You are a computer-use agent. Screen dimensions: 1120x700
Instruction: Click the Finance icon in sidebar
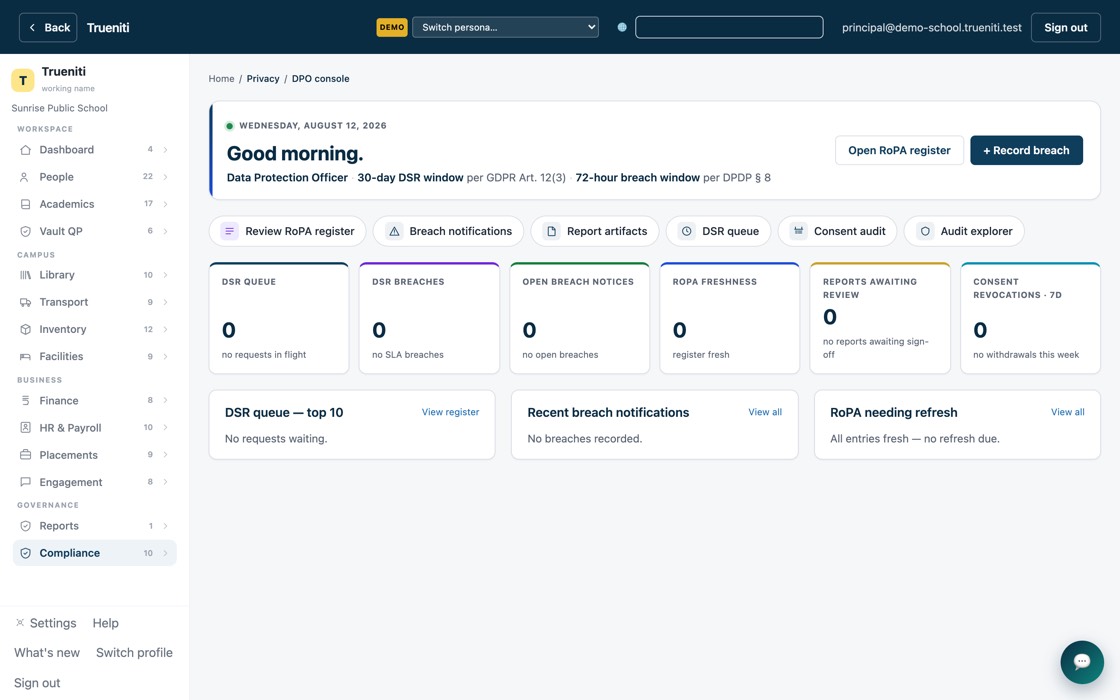pos(26,401)
